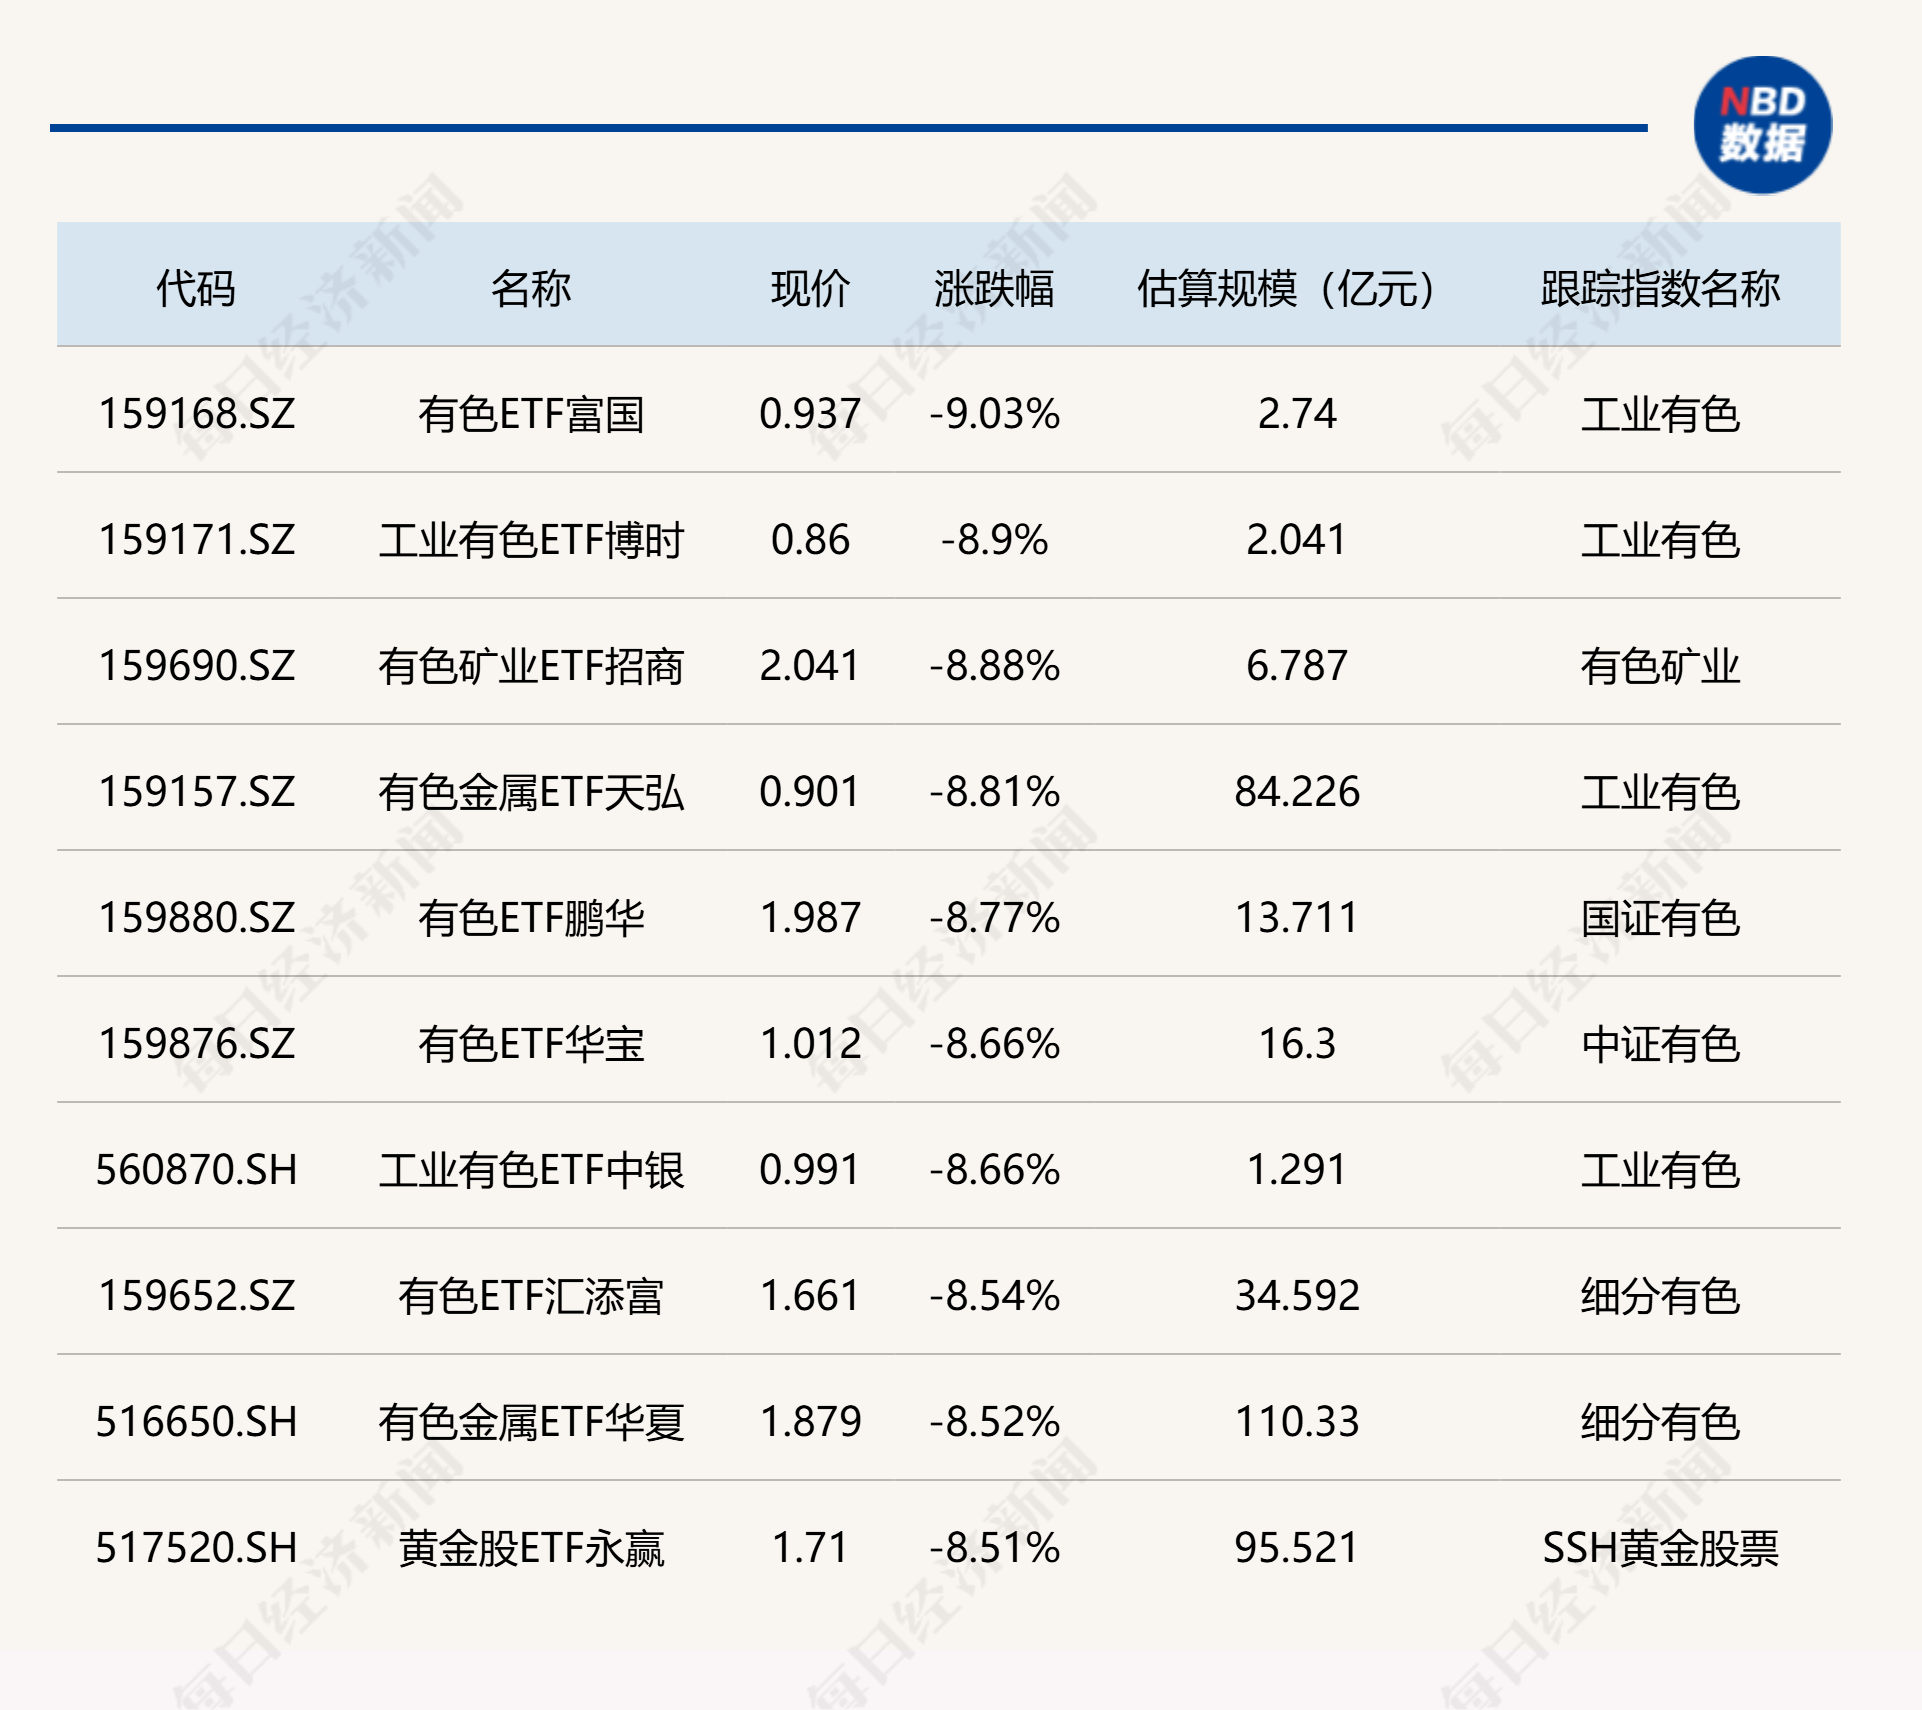Select the name 有色矿业ETF招商

(x=531, y=666)
